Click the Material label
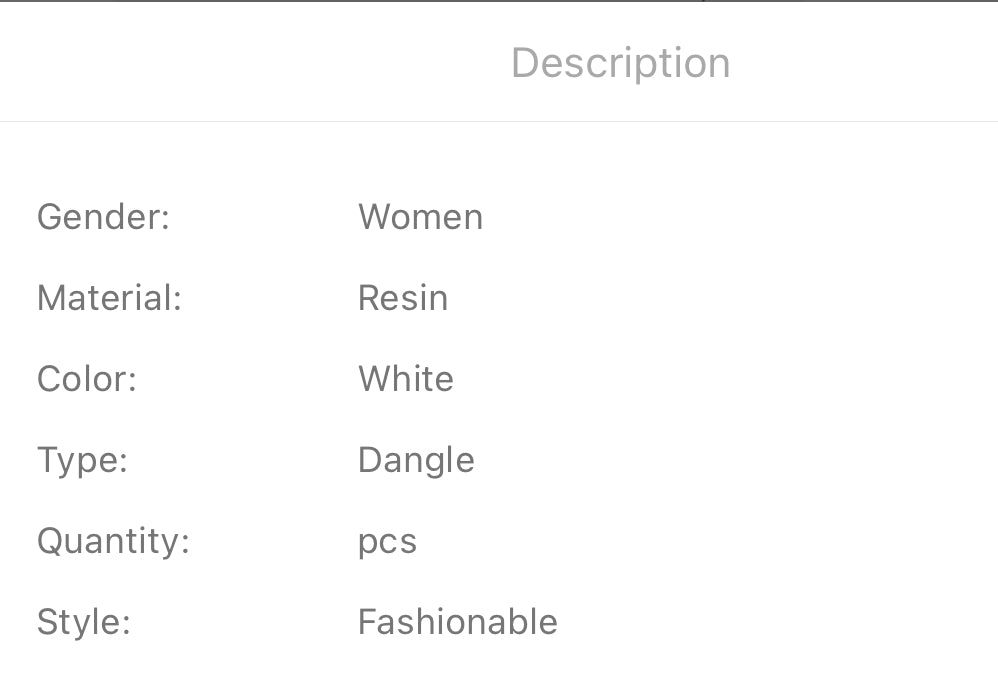Screen dimensions: 998x676 (x=109, y=298)
